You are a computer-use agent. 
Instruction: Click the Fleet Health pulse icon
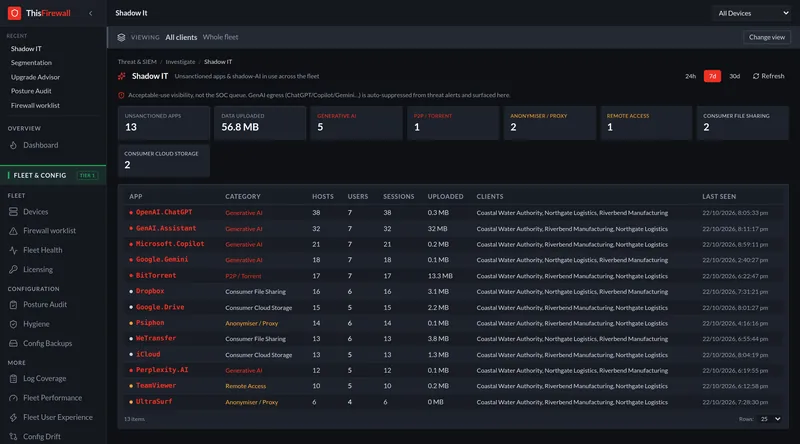point(13,250)
